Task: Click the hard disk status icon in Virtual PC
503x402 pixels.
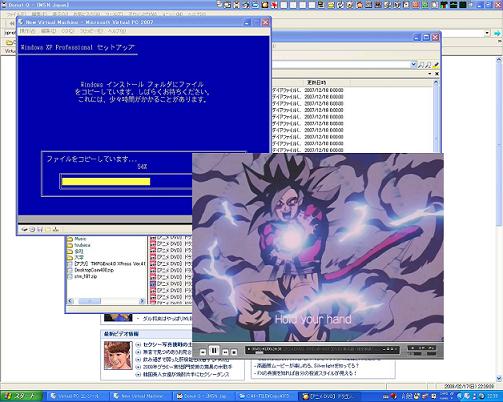Action: click(x=25, y=229)
